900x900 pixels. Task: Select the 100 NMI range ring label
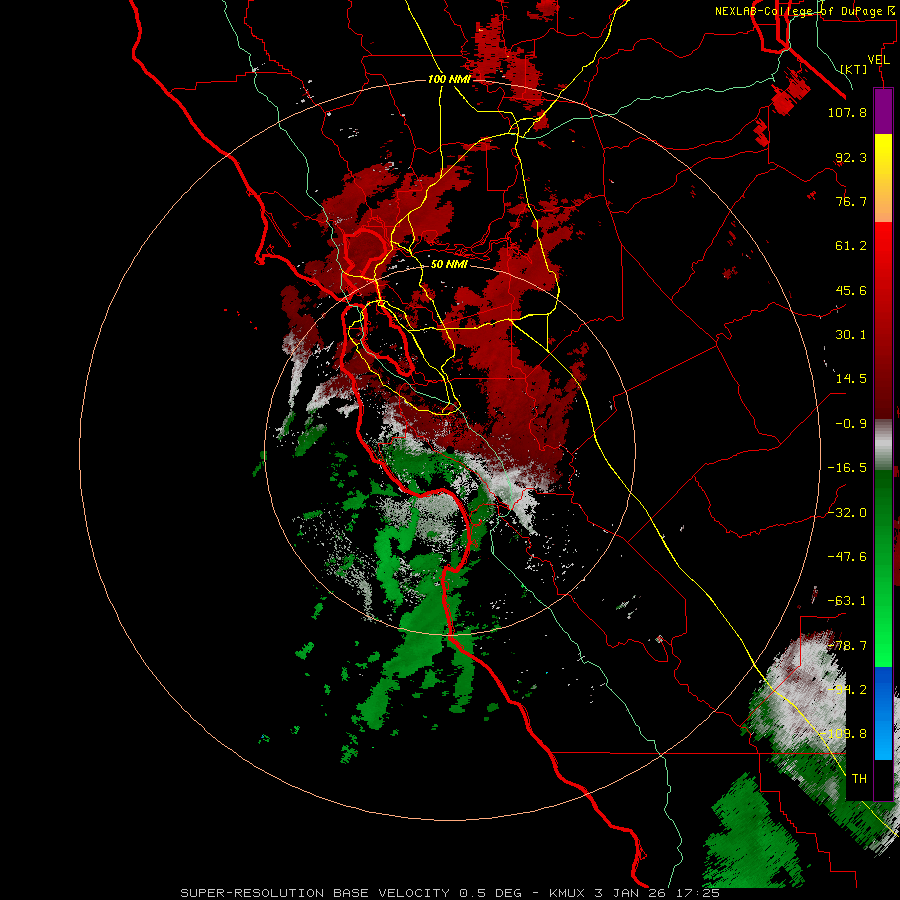(x=449, y=79)
